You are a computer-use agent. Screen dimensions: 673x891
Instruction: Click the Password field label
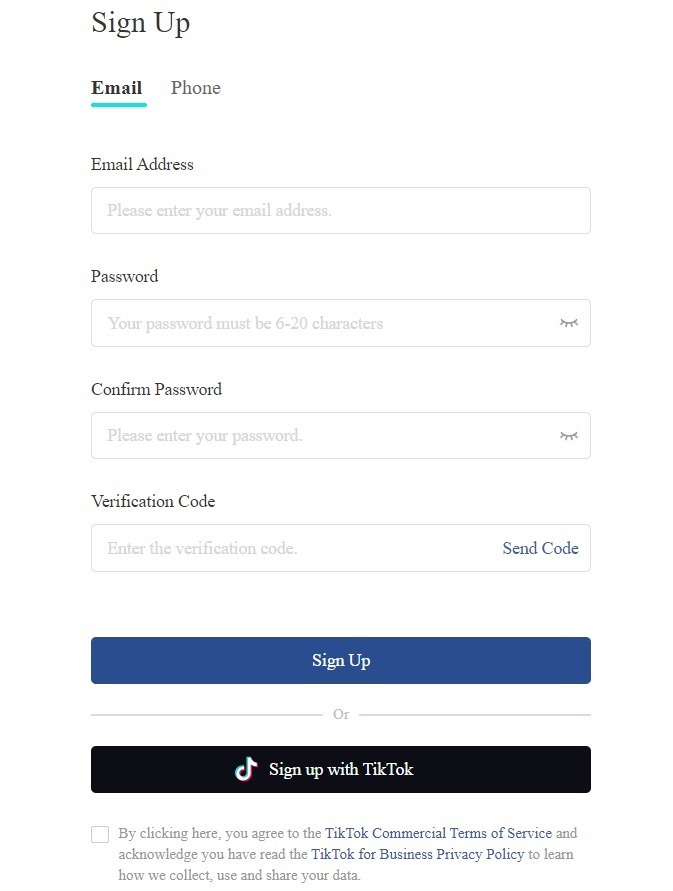(x=124, y=276)
